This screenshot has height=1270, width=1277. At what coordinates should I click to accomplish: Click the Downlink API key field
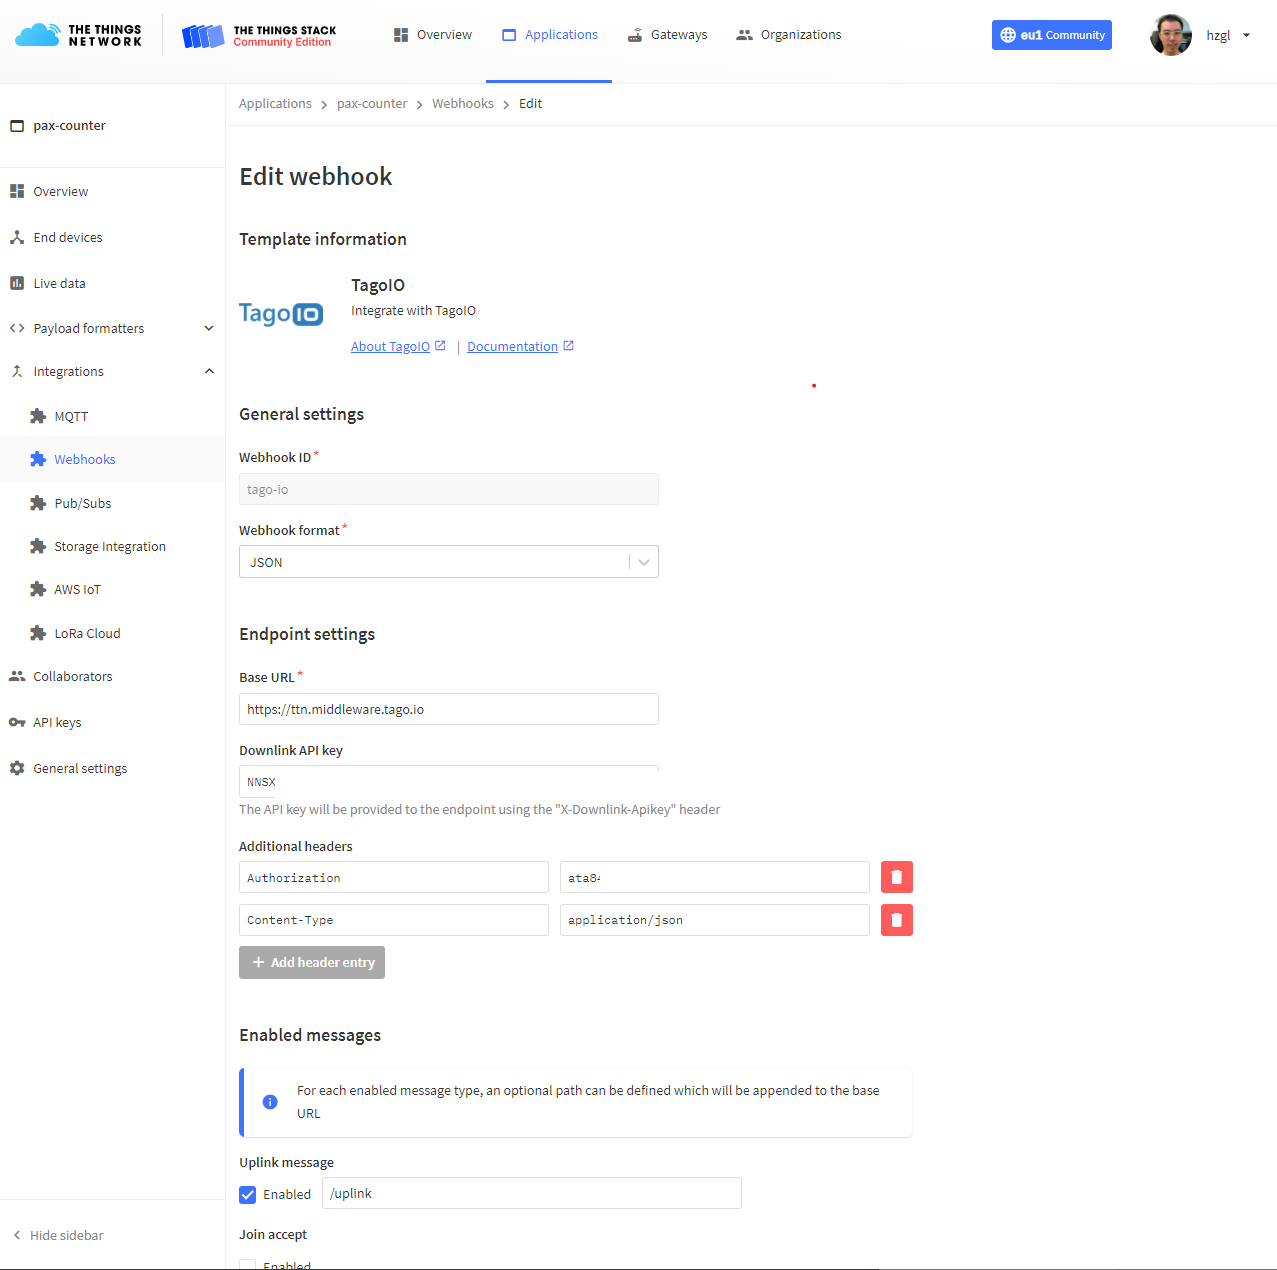(x=449, y=781)
